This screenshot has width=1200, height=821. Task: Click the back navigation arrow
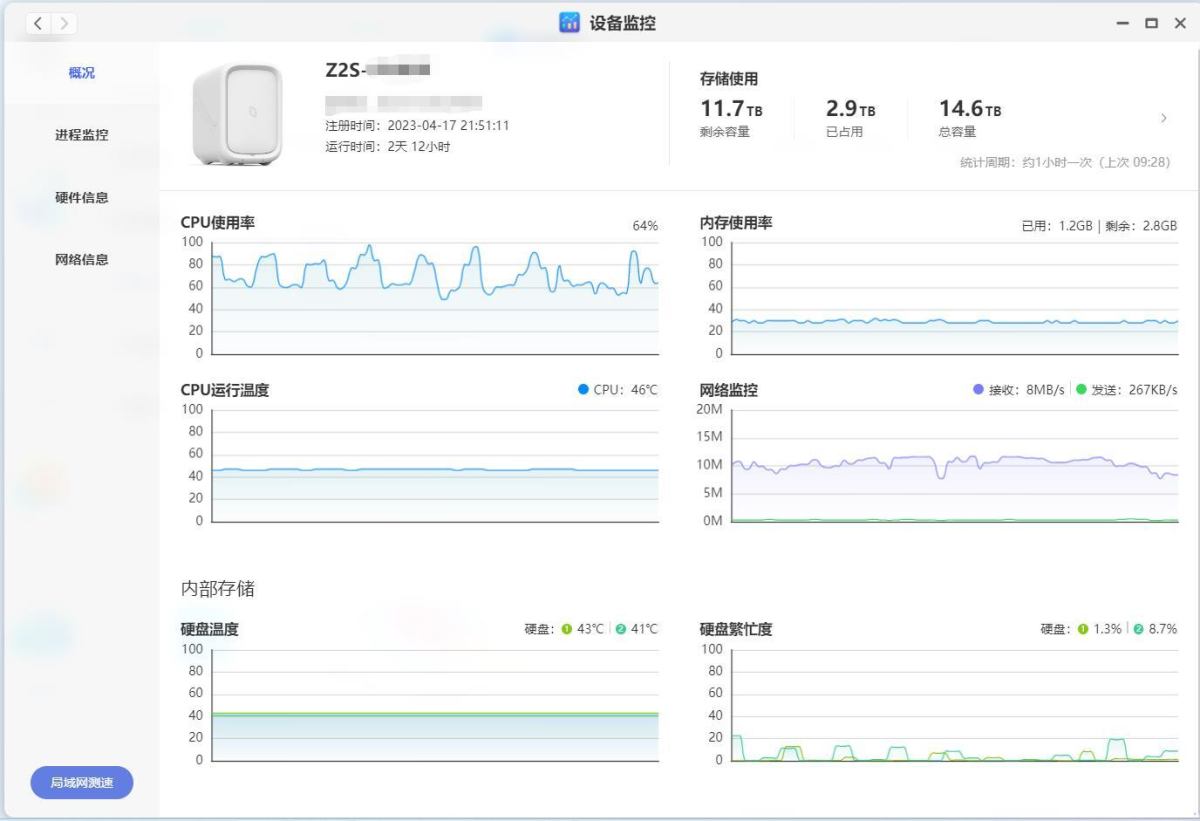click(38, 23)
